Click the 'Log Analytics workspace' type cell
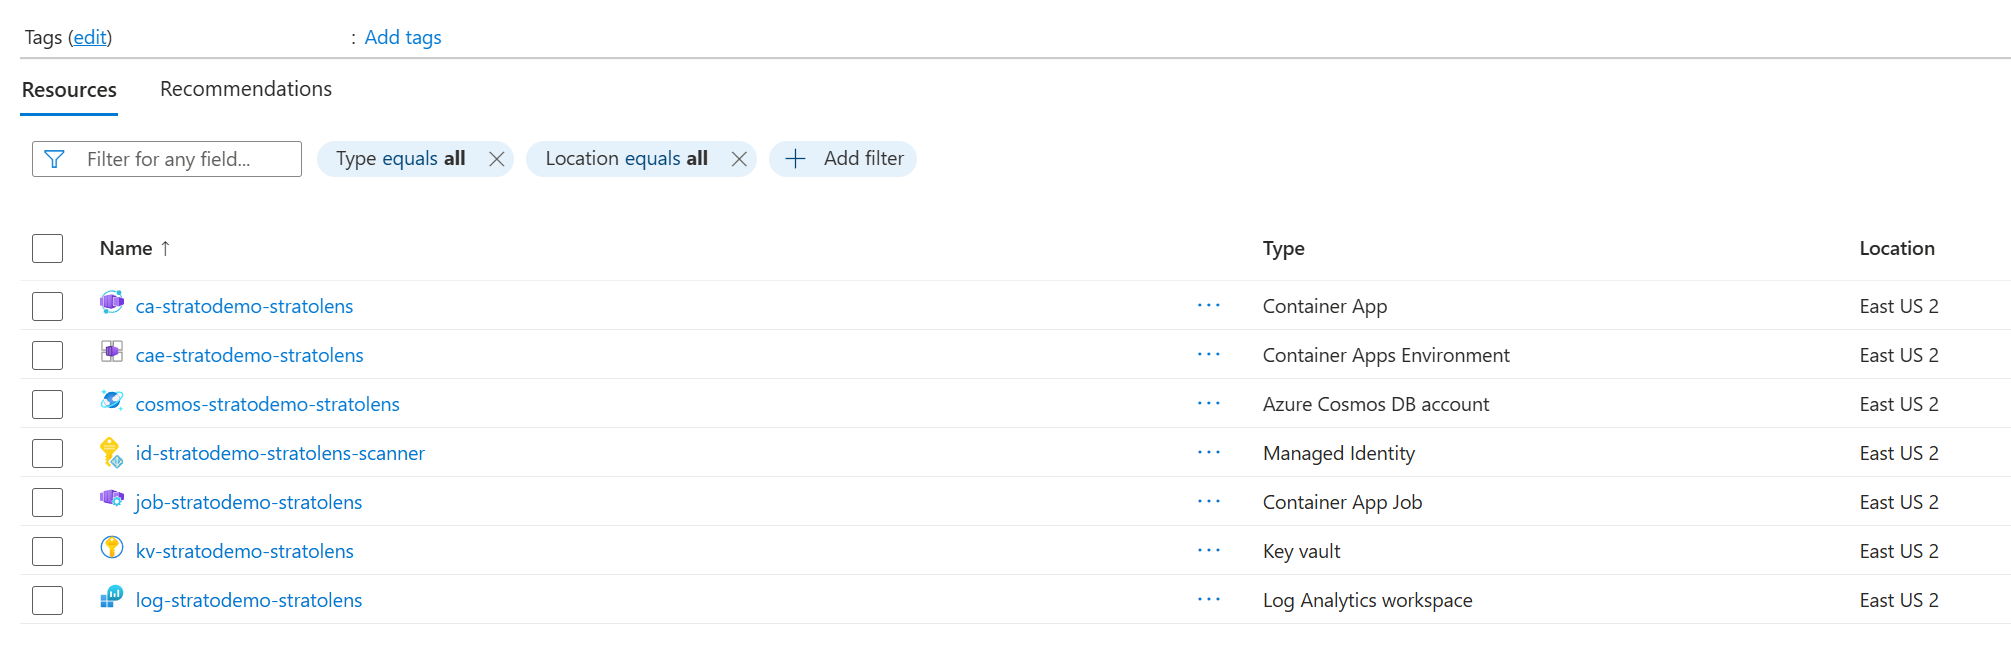Image resolution: width=2011 pixels, height=660 pixels. pos(1367,600)
